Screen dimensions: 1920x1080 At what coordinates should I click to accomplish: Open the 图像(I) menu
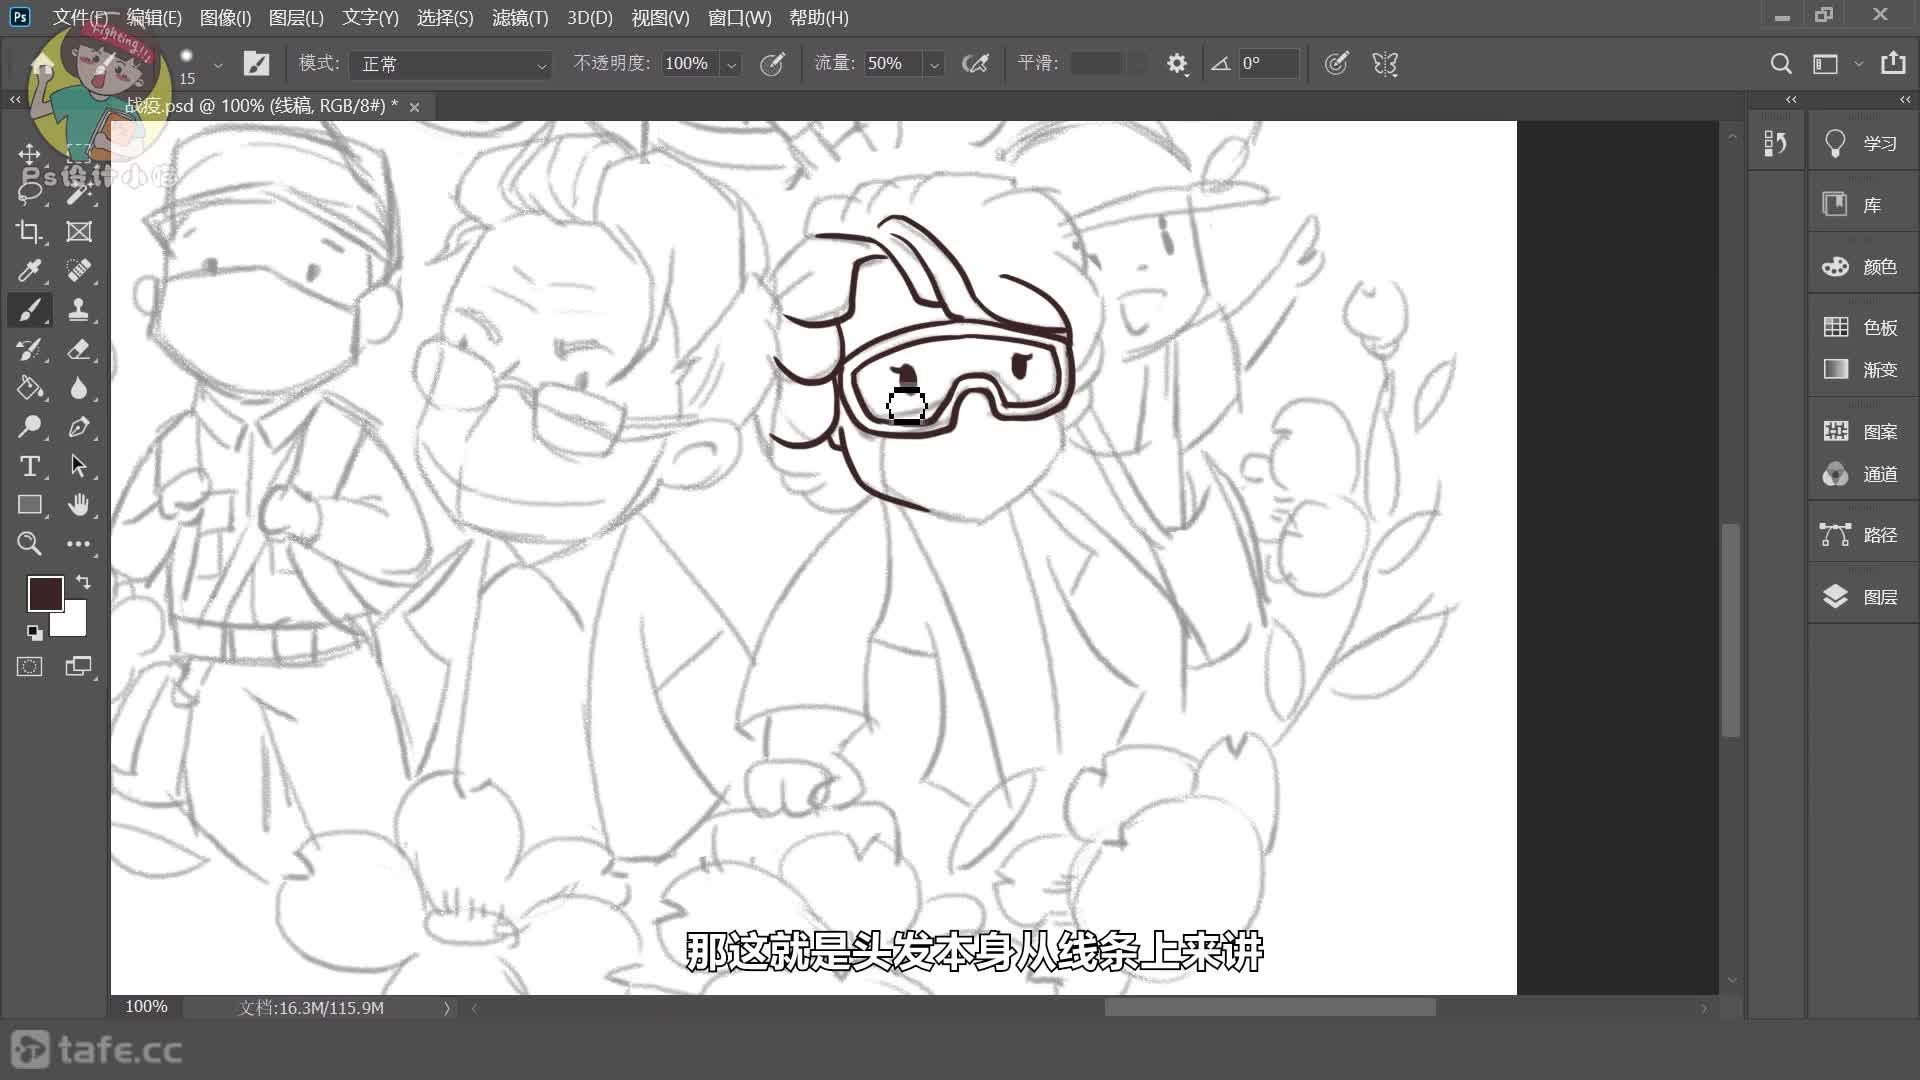(x=225, y=18)
